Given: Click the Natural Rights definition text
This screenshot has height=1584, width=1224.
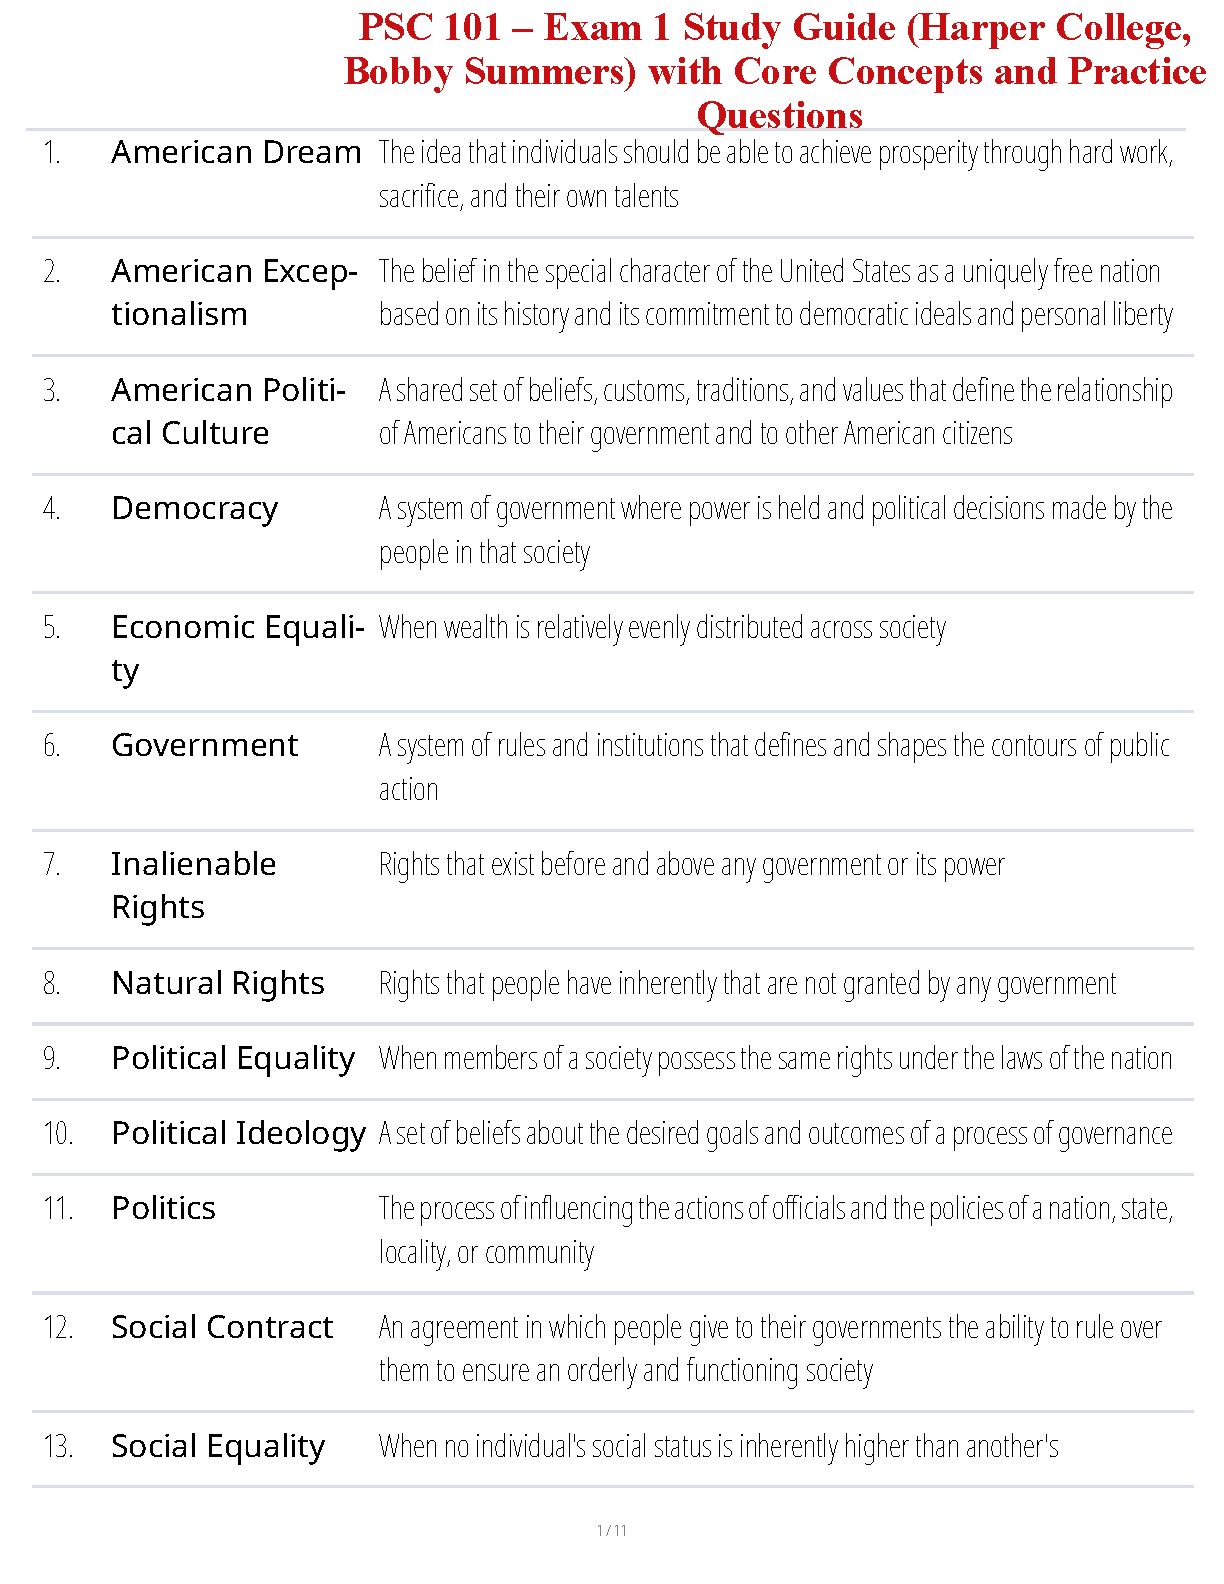Looking at the screenshot, I should pos(747,984).
